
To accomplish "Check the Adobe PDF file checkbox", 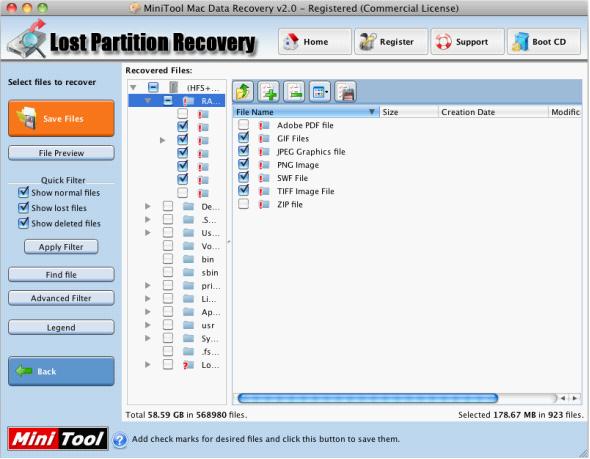I will pyautogui.click(x=243, y=125).
